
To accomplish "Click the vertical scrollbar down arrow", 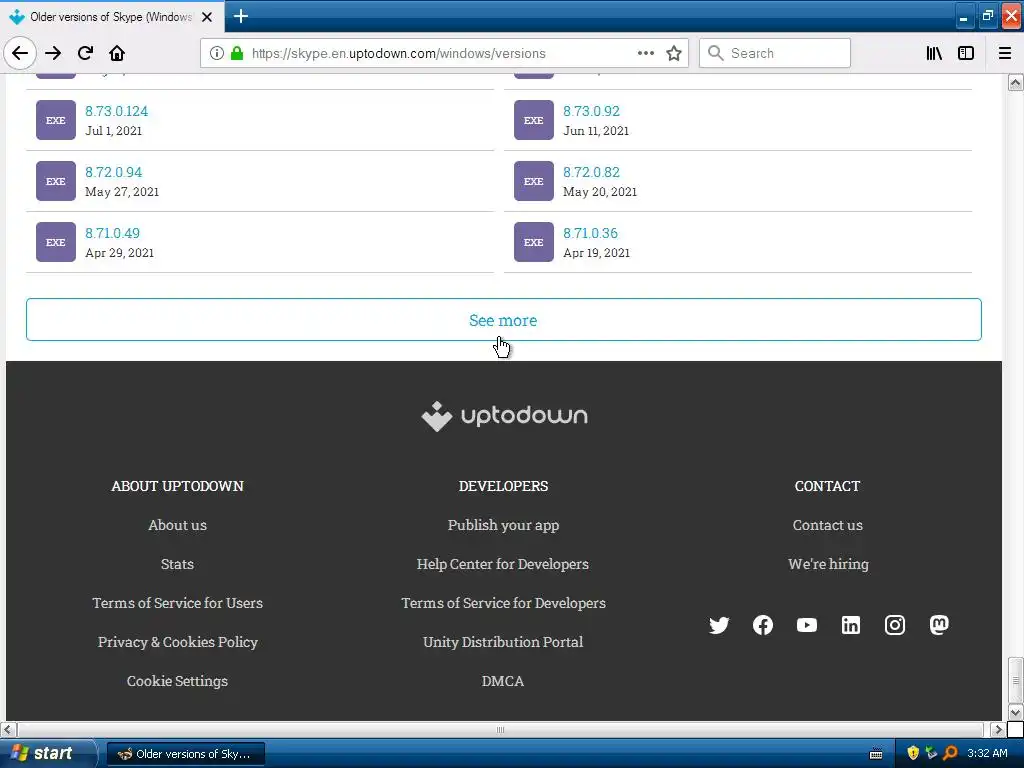I will pos(1015,712).
